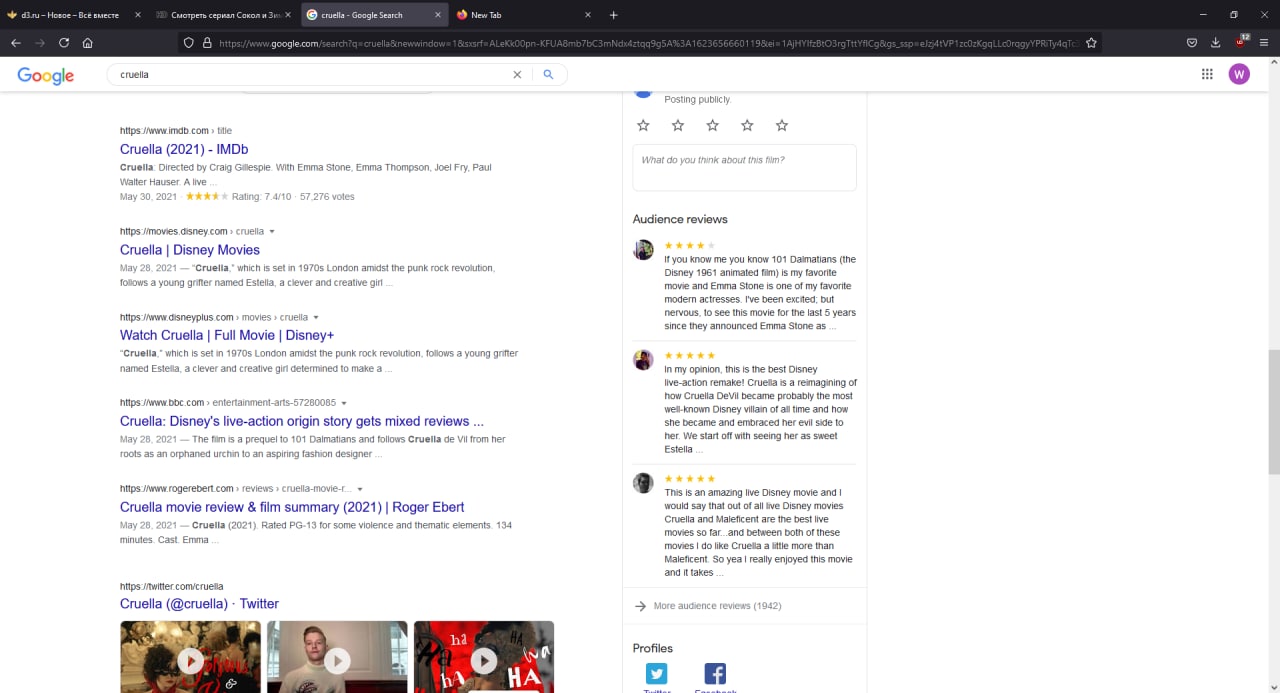The height and width of the screenshot is (693, 1280).
Task: Expand options arrow for disneyplus.com result
Action: pyautogui.click(x=316, y=318)
